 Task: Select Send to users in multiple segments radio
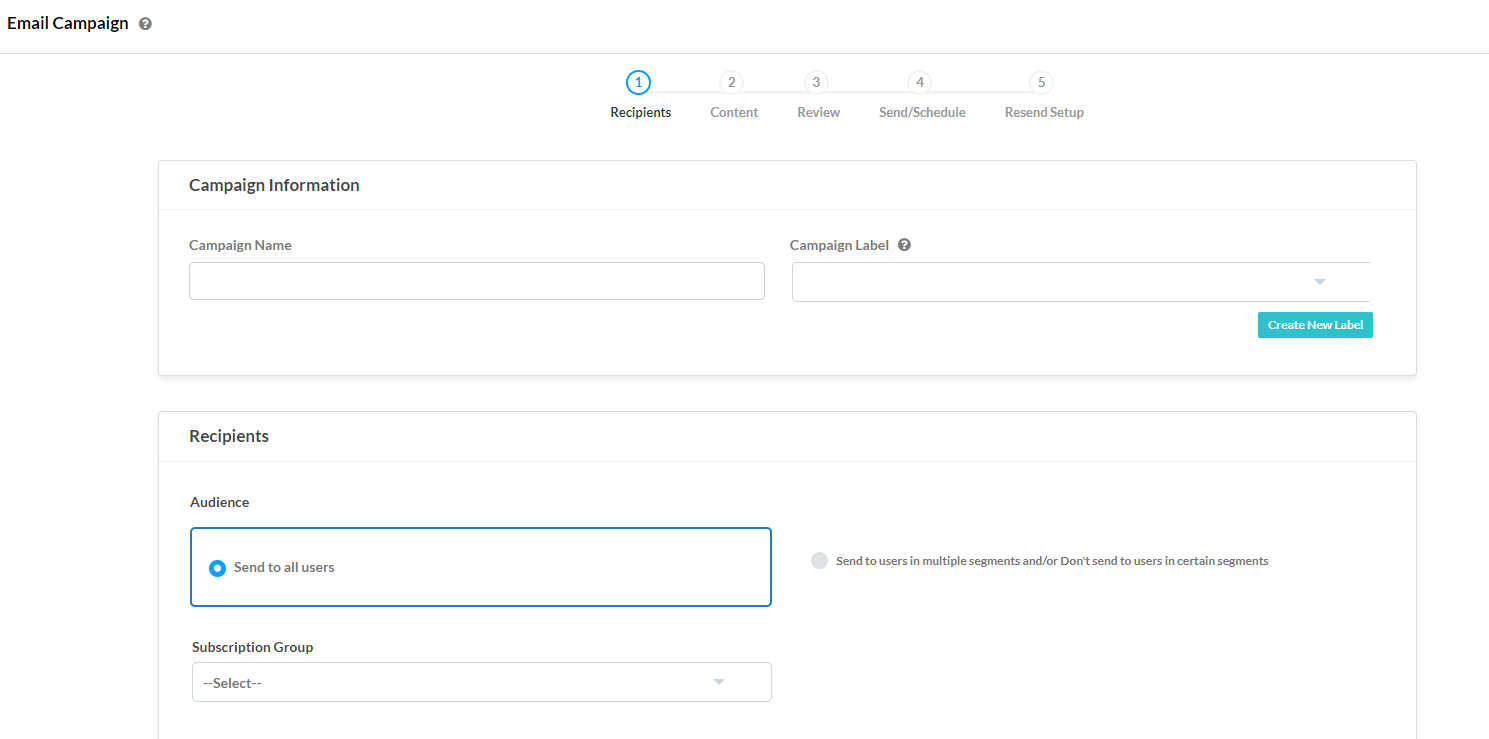pyautogui.click(x=819, y=561)
